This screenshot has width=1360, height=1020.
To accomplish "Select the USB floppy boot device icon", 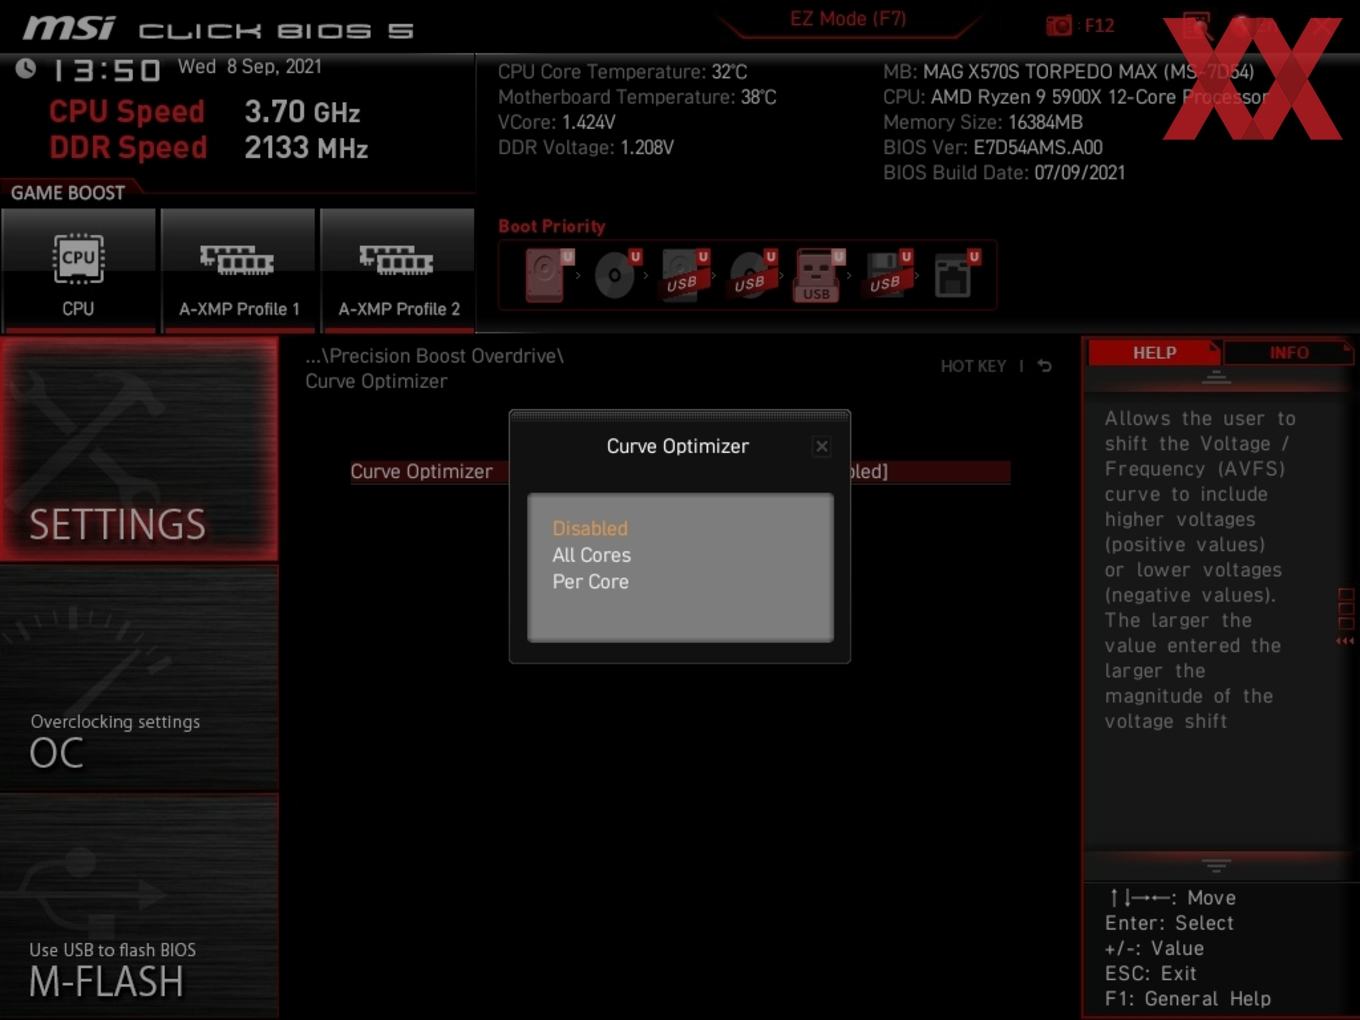I will point(887,275).
